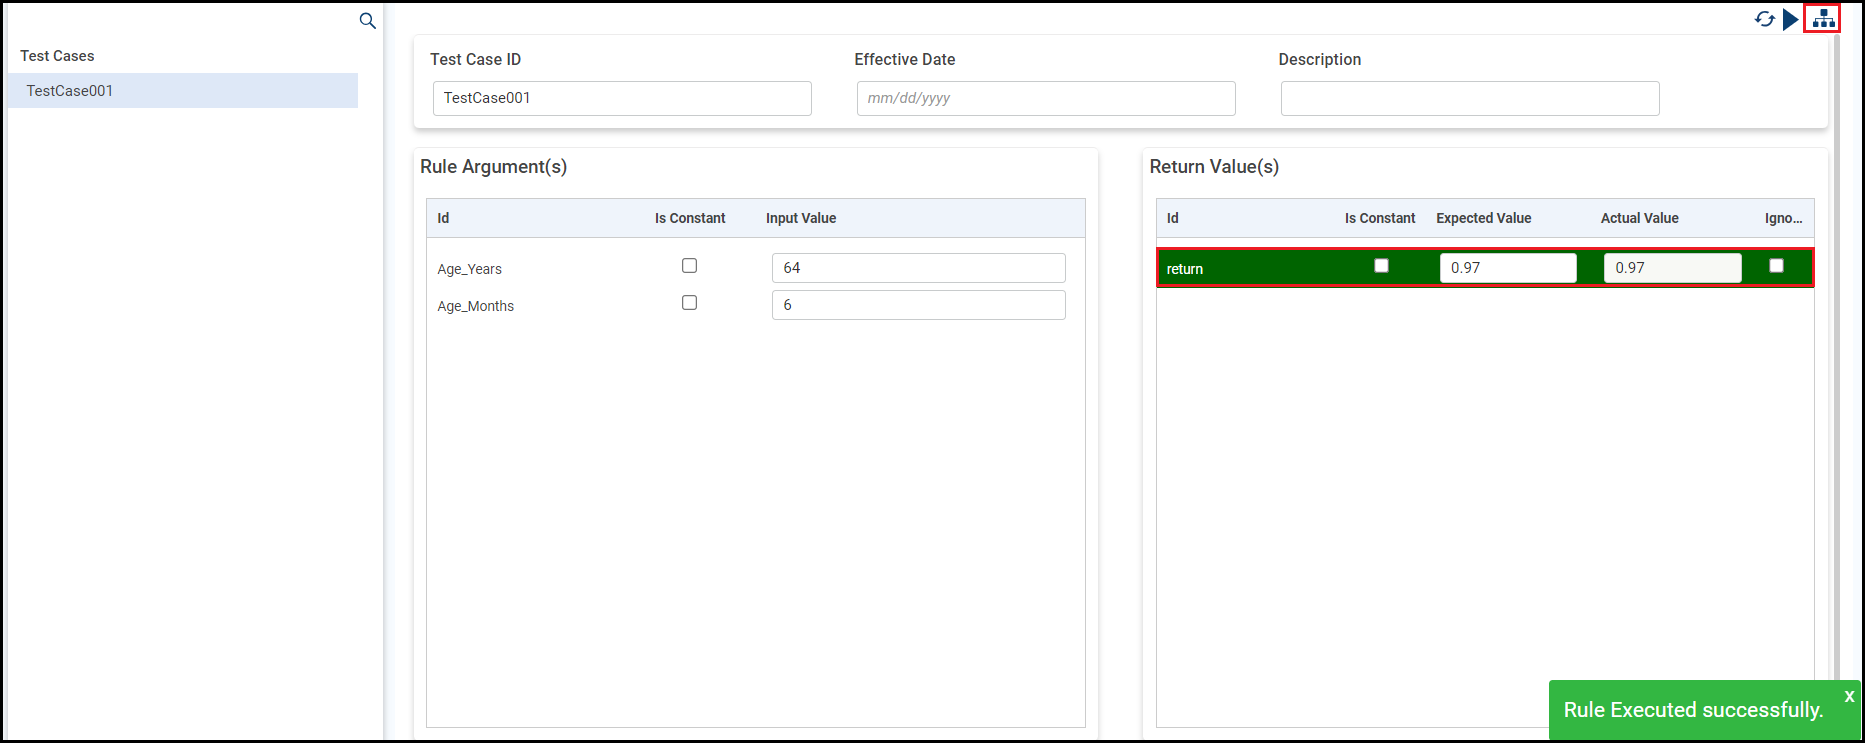Click the Actual Value column header
1865x743 pixels.
(x=1640, y=218)
